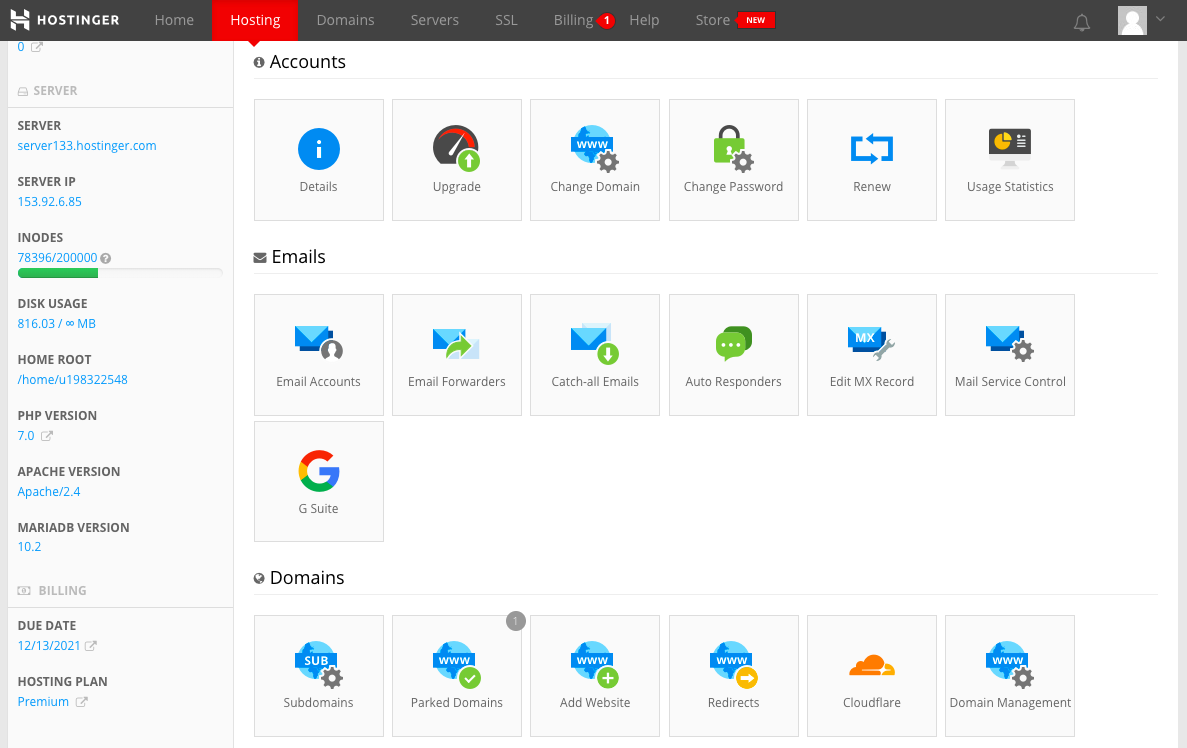1187x748 pixels.
Task: Click the Parked Domains count badge
Action: pos(516,622)
